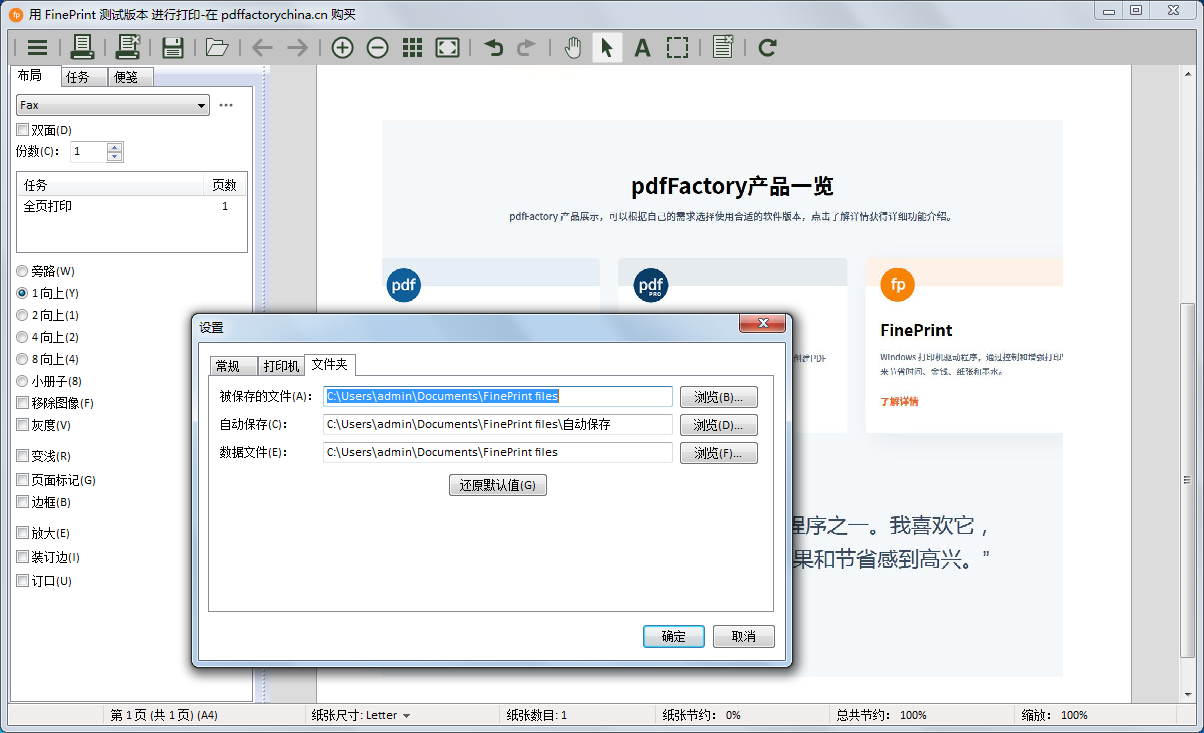Click the Refresh circular arrow icon
The width and height of the screenshot is (1204, 733).
point(767,47)
